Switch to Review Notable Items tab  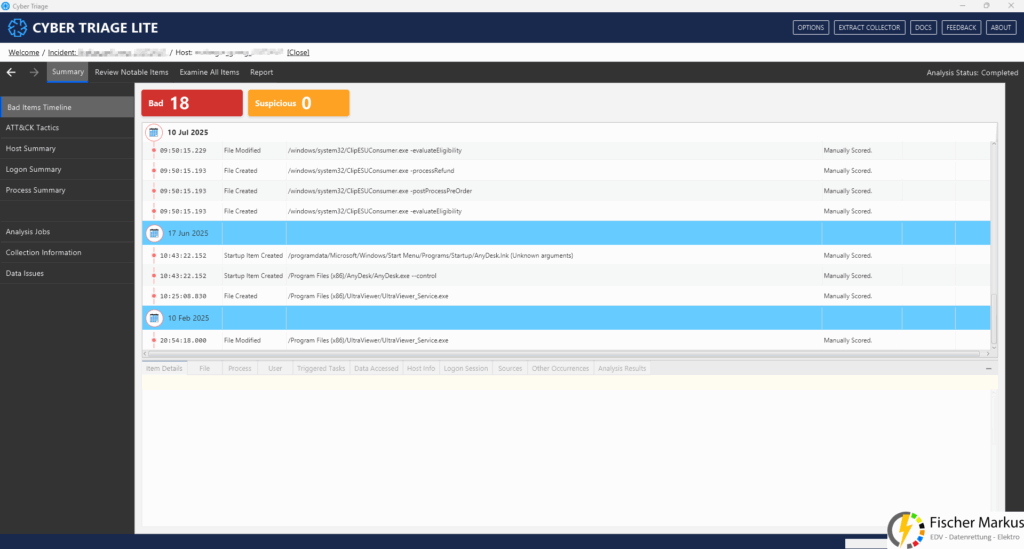[131, 72]
